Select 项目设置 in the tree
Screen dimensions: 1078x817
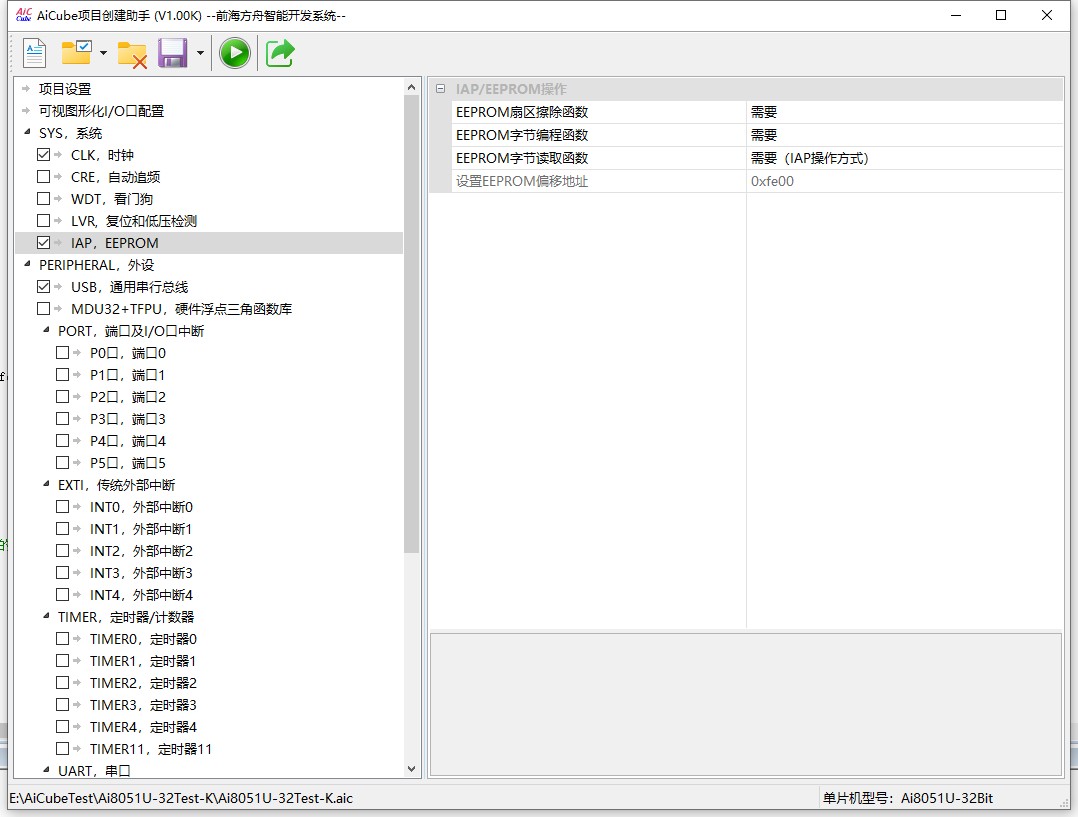[x=65, y=89]
